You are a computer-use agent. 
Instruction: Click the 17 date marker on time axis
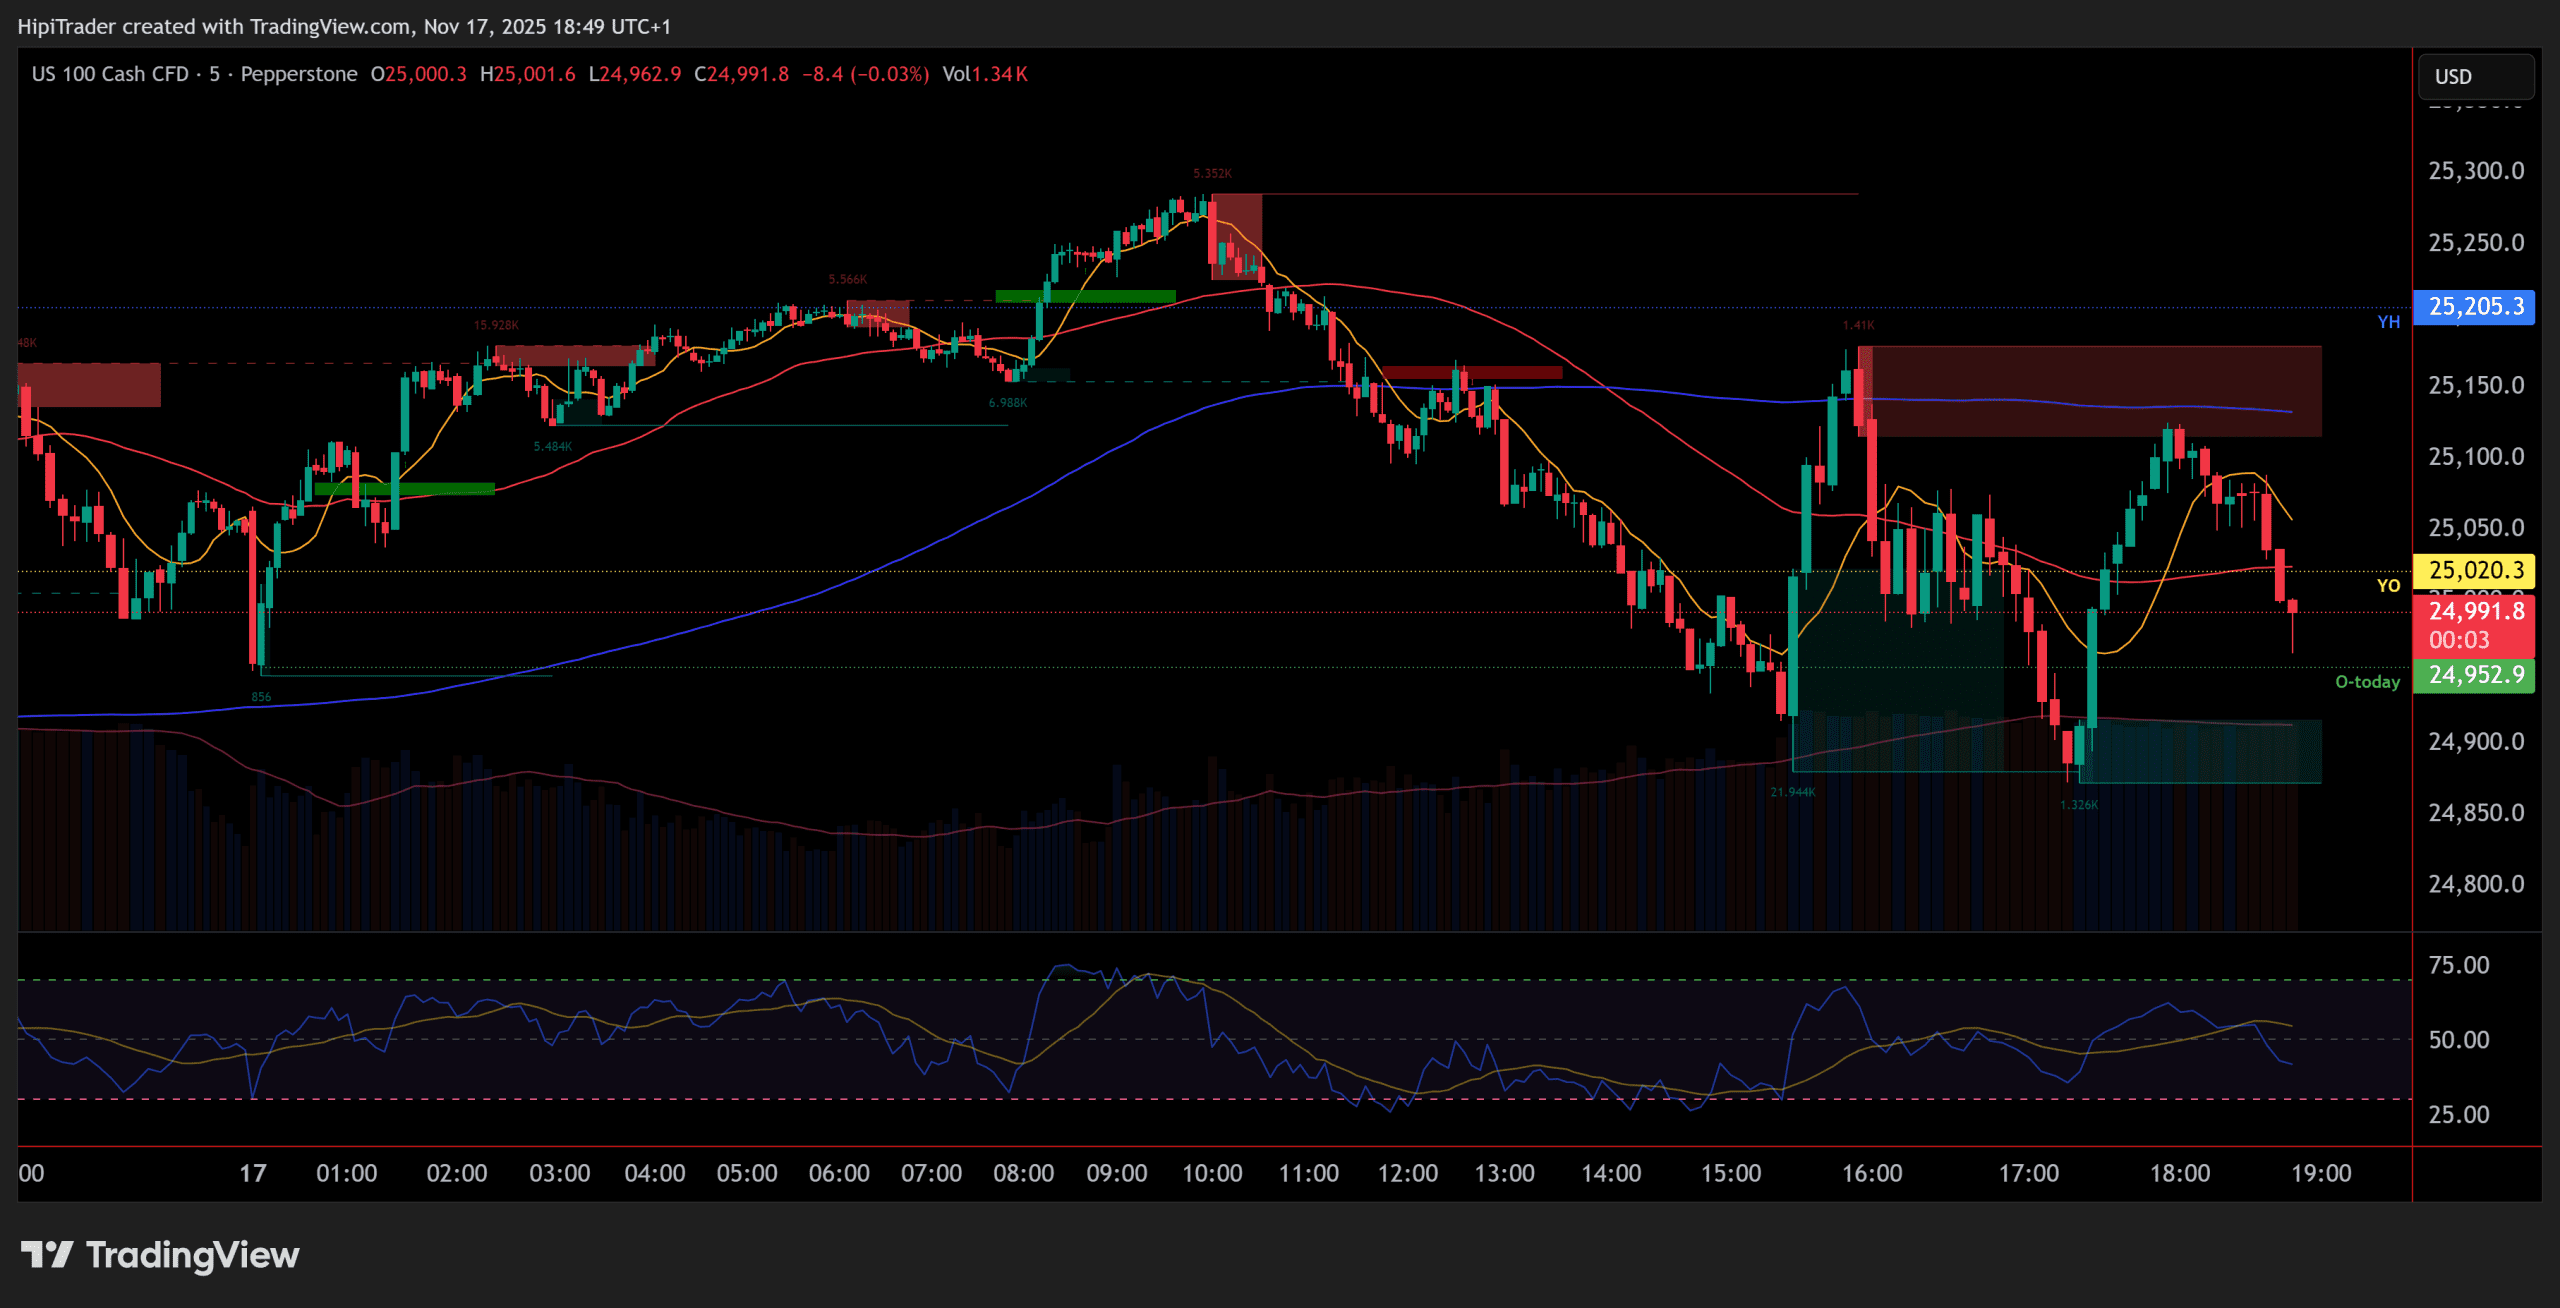[252, 1173]
